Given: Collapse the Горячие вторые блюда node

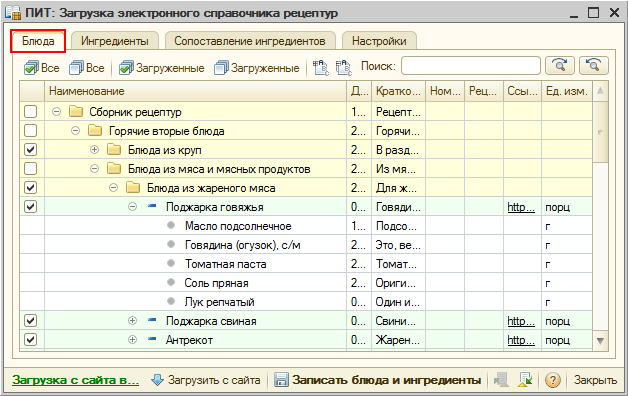Looking at the screenshot, I should [75, 131].
